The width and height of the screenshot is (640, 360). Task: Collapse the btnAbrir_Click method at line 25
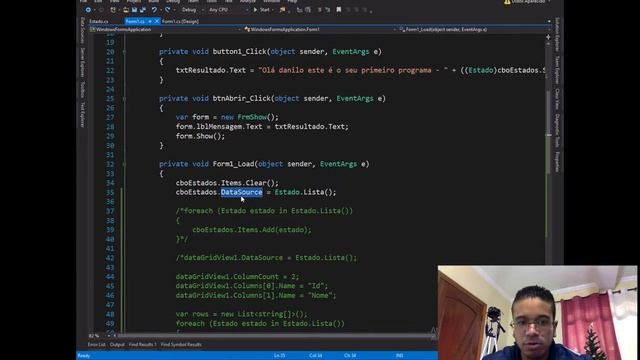pos(124,99)
